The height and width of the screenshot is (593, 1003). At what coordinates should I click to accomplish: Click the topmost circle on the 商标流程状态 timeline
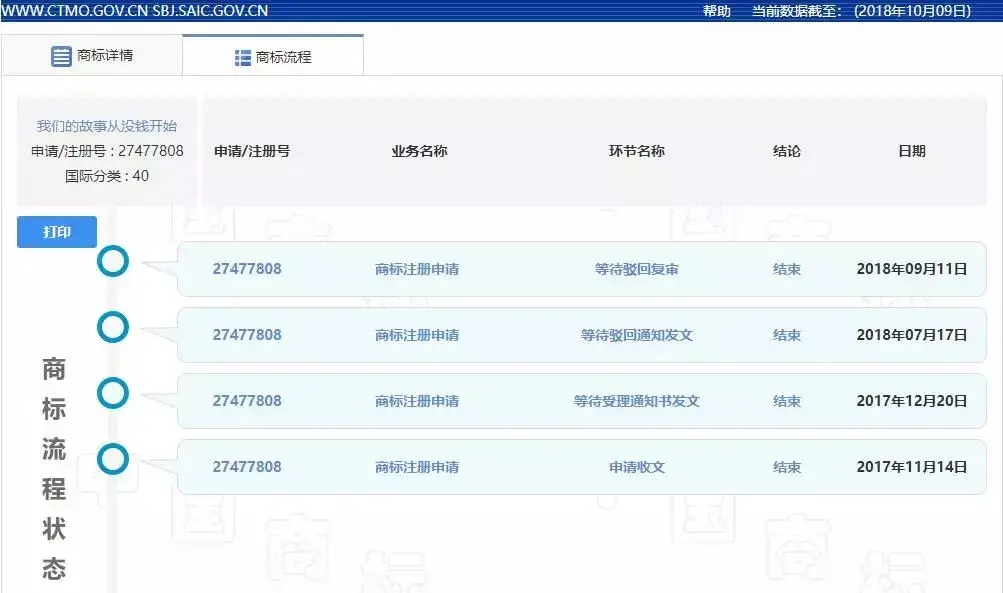tap(114, 261)
